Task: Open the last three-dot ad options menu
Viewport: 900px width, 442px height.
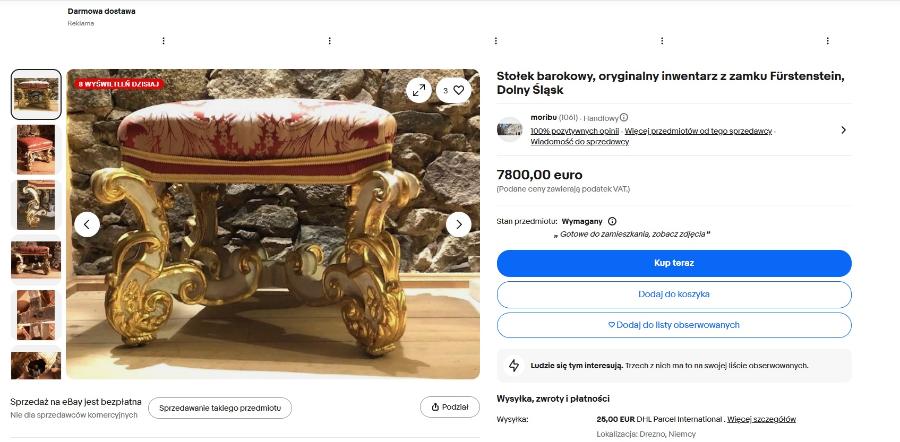Action: pos(827,41)
